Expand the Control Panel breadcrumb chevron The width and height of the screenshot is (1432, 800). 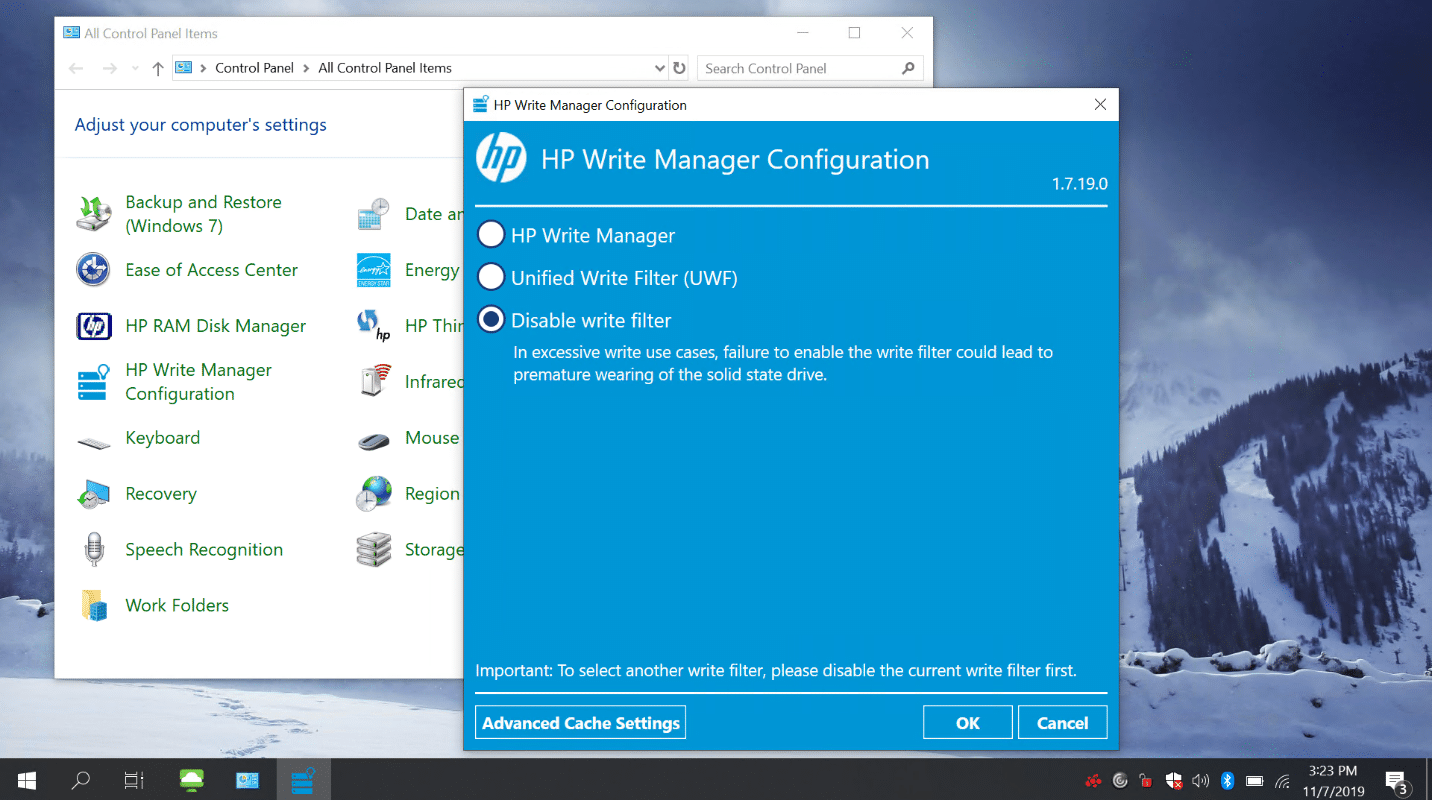pyautogui.click(x=306, y=68)
